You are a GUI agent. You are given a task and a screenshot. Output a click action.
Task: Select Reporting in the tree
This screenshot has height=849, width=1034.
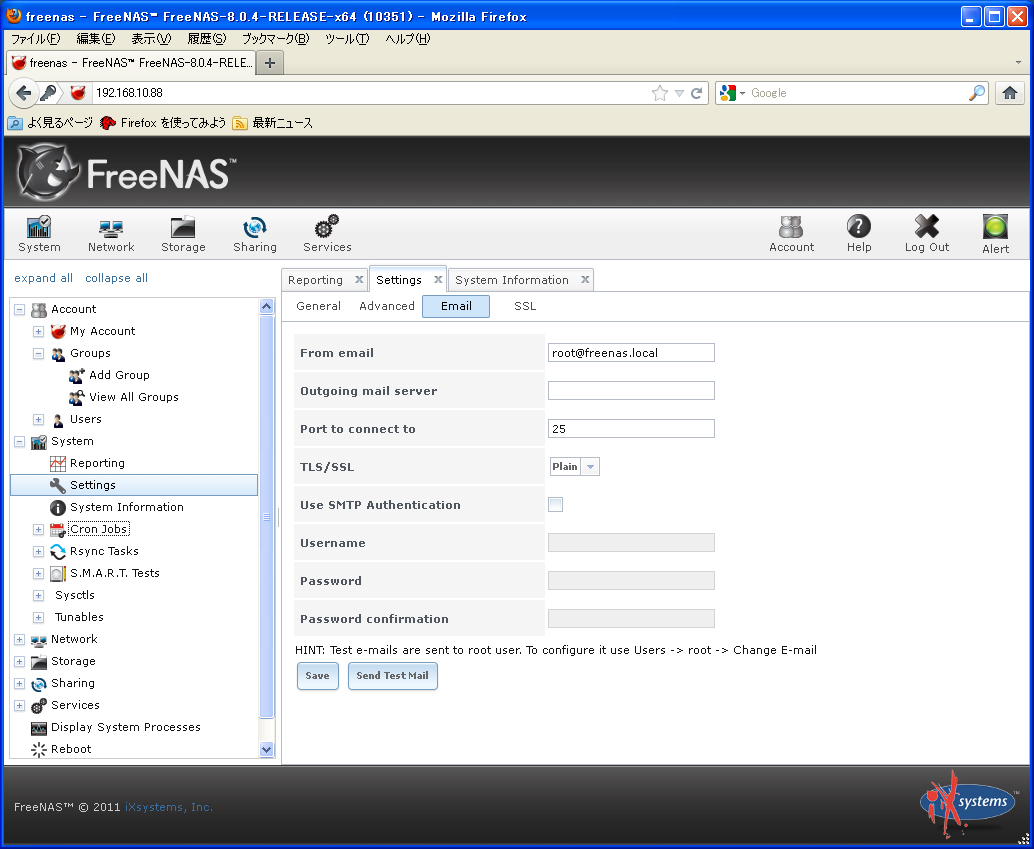97,463
